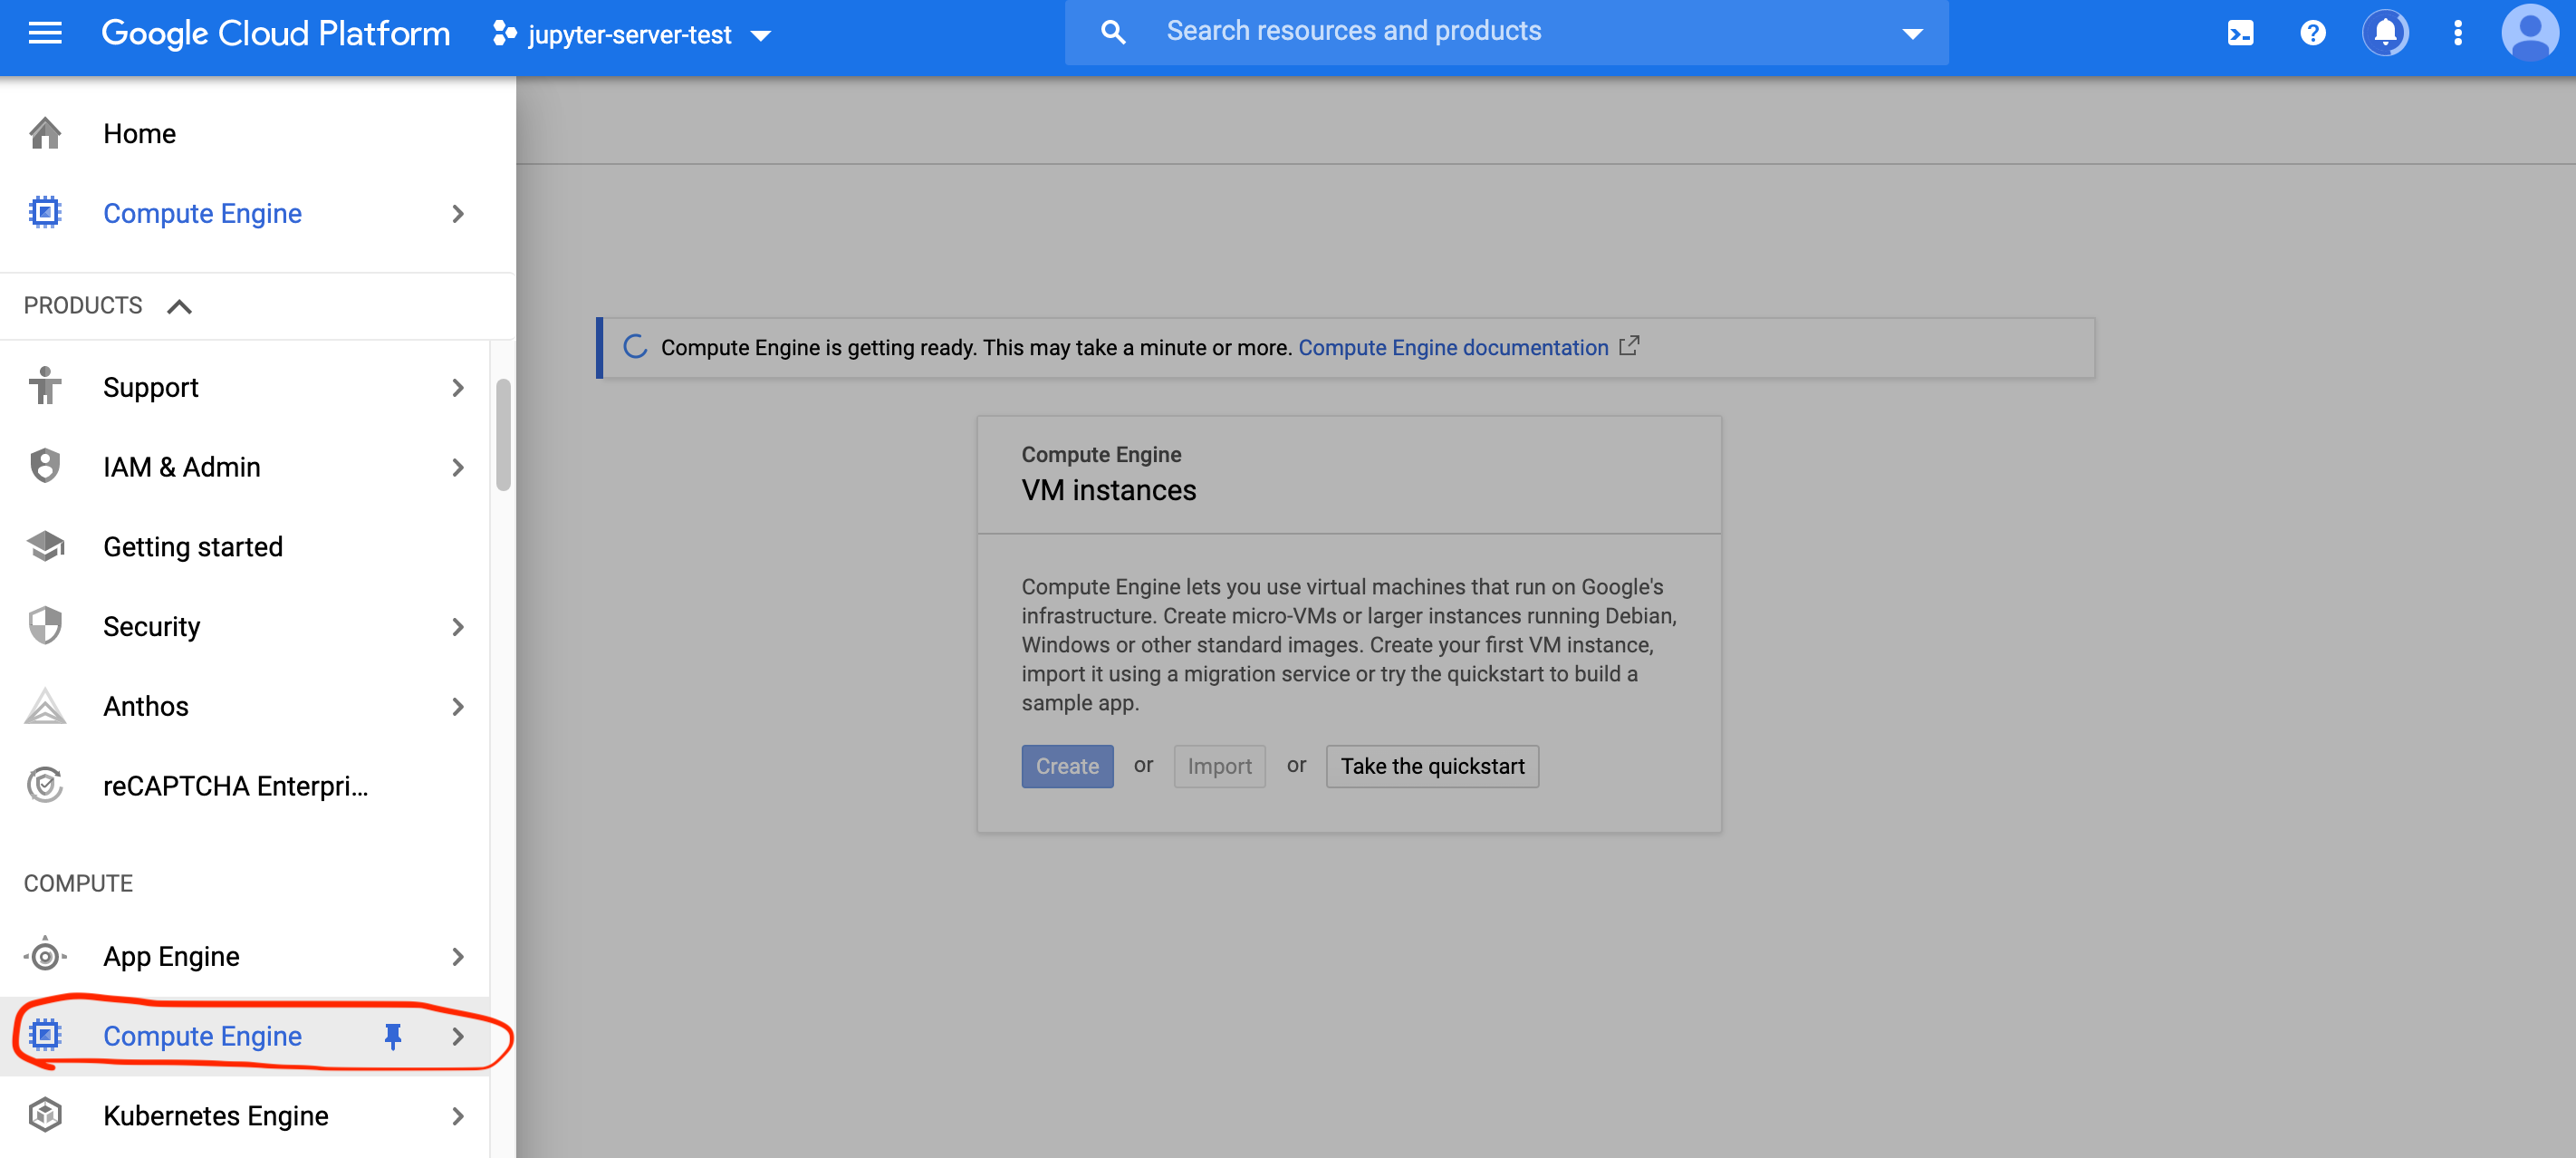
Task: Collapse the PRODUCTS section
Action: click(179, 306)
